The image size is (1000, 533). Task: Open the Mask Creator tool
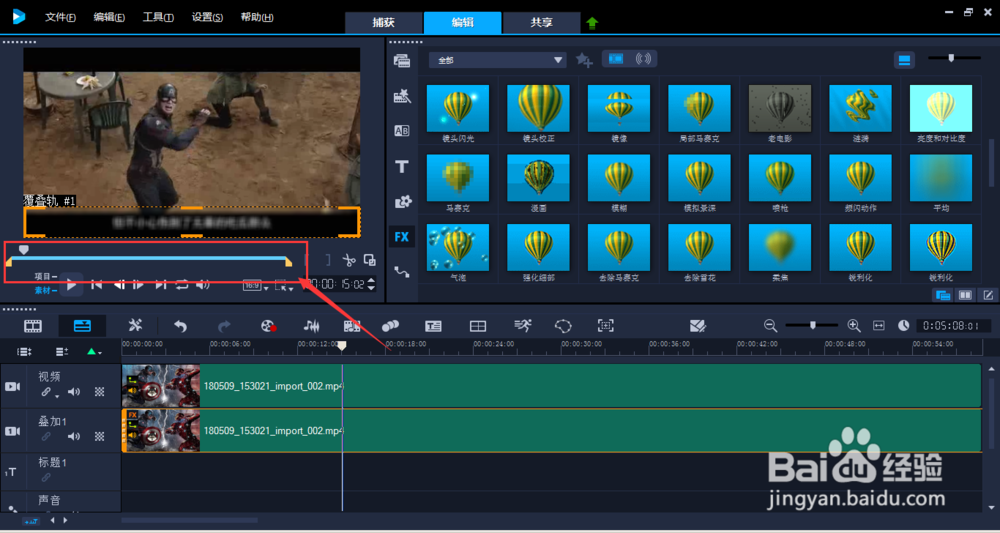(564, 326)
